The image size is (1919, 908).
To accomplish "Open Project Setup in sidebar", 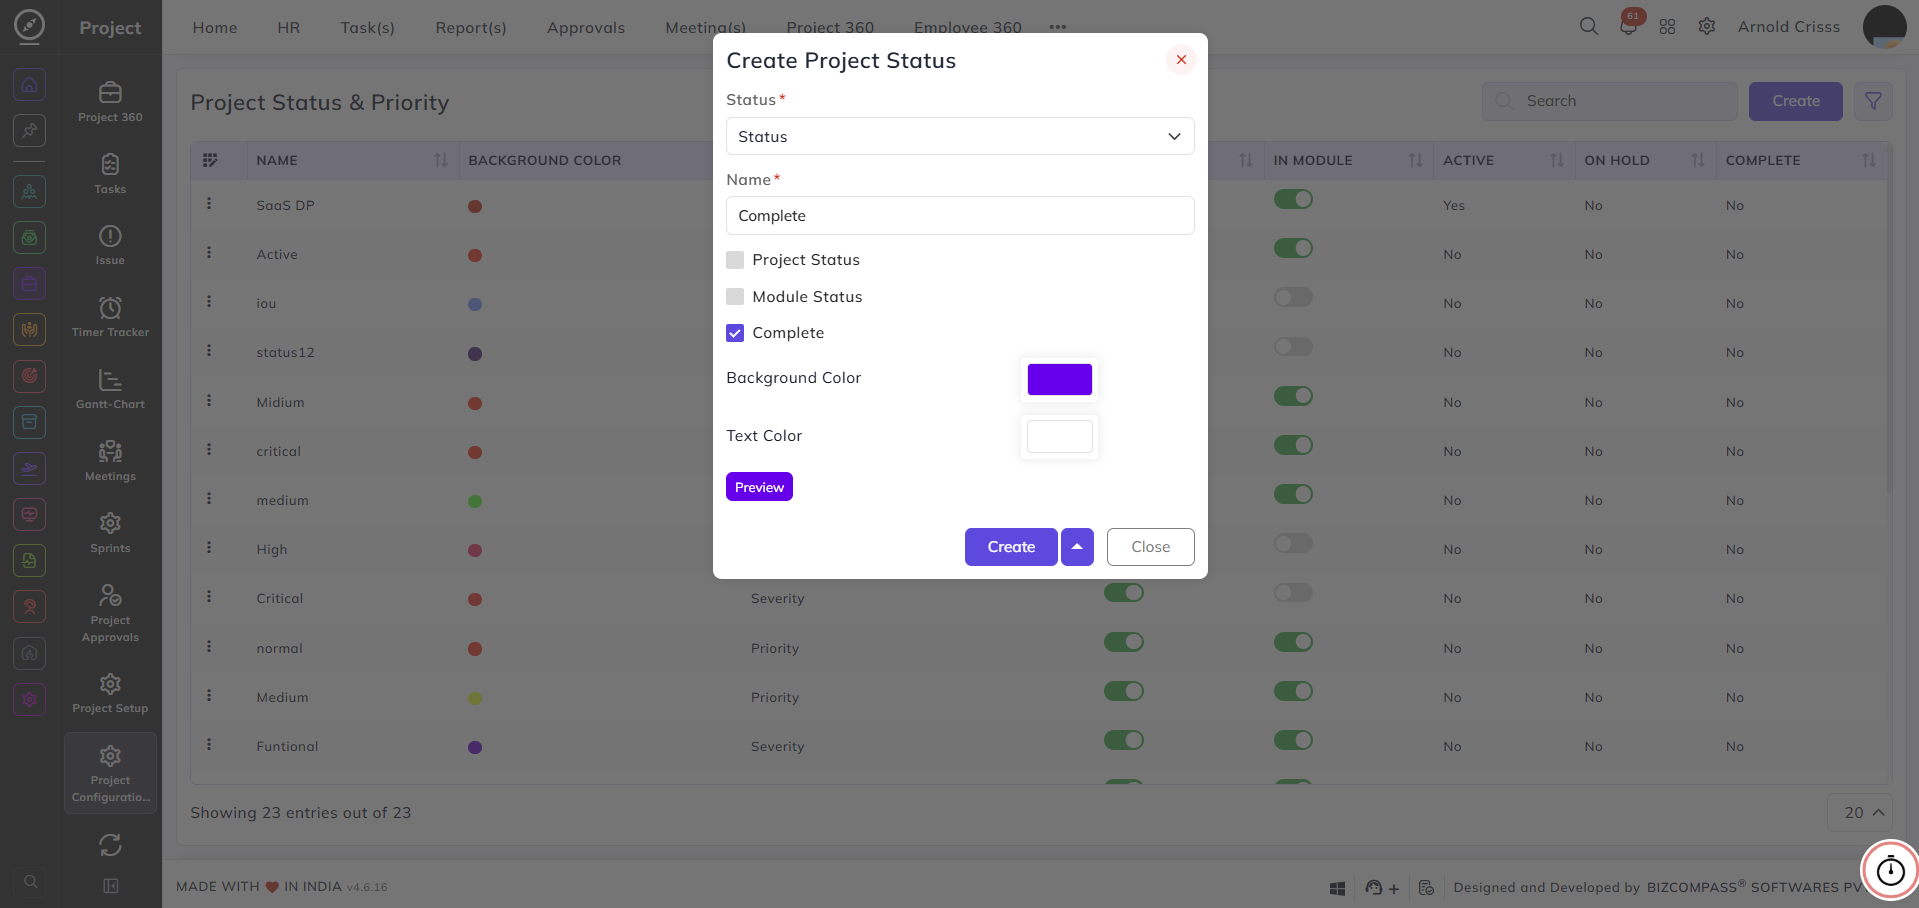I will point(110,693).
